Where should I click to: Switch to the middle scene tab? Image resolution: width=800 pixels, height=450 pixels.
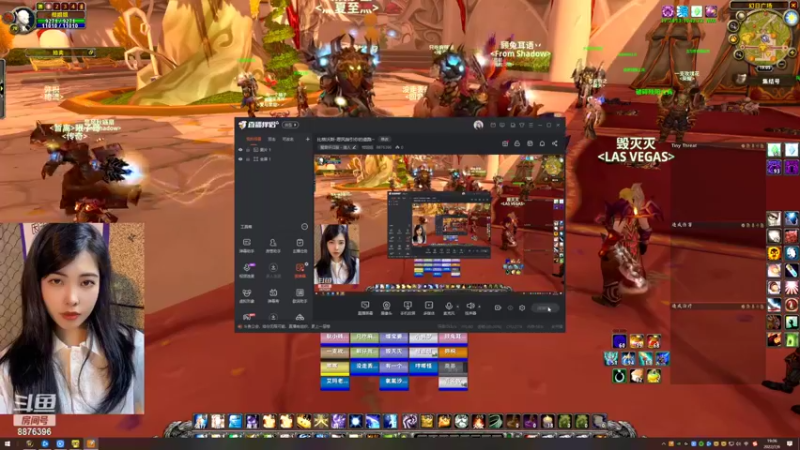pyautogui.click(x=272, y=139)
